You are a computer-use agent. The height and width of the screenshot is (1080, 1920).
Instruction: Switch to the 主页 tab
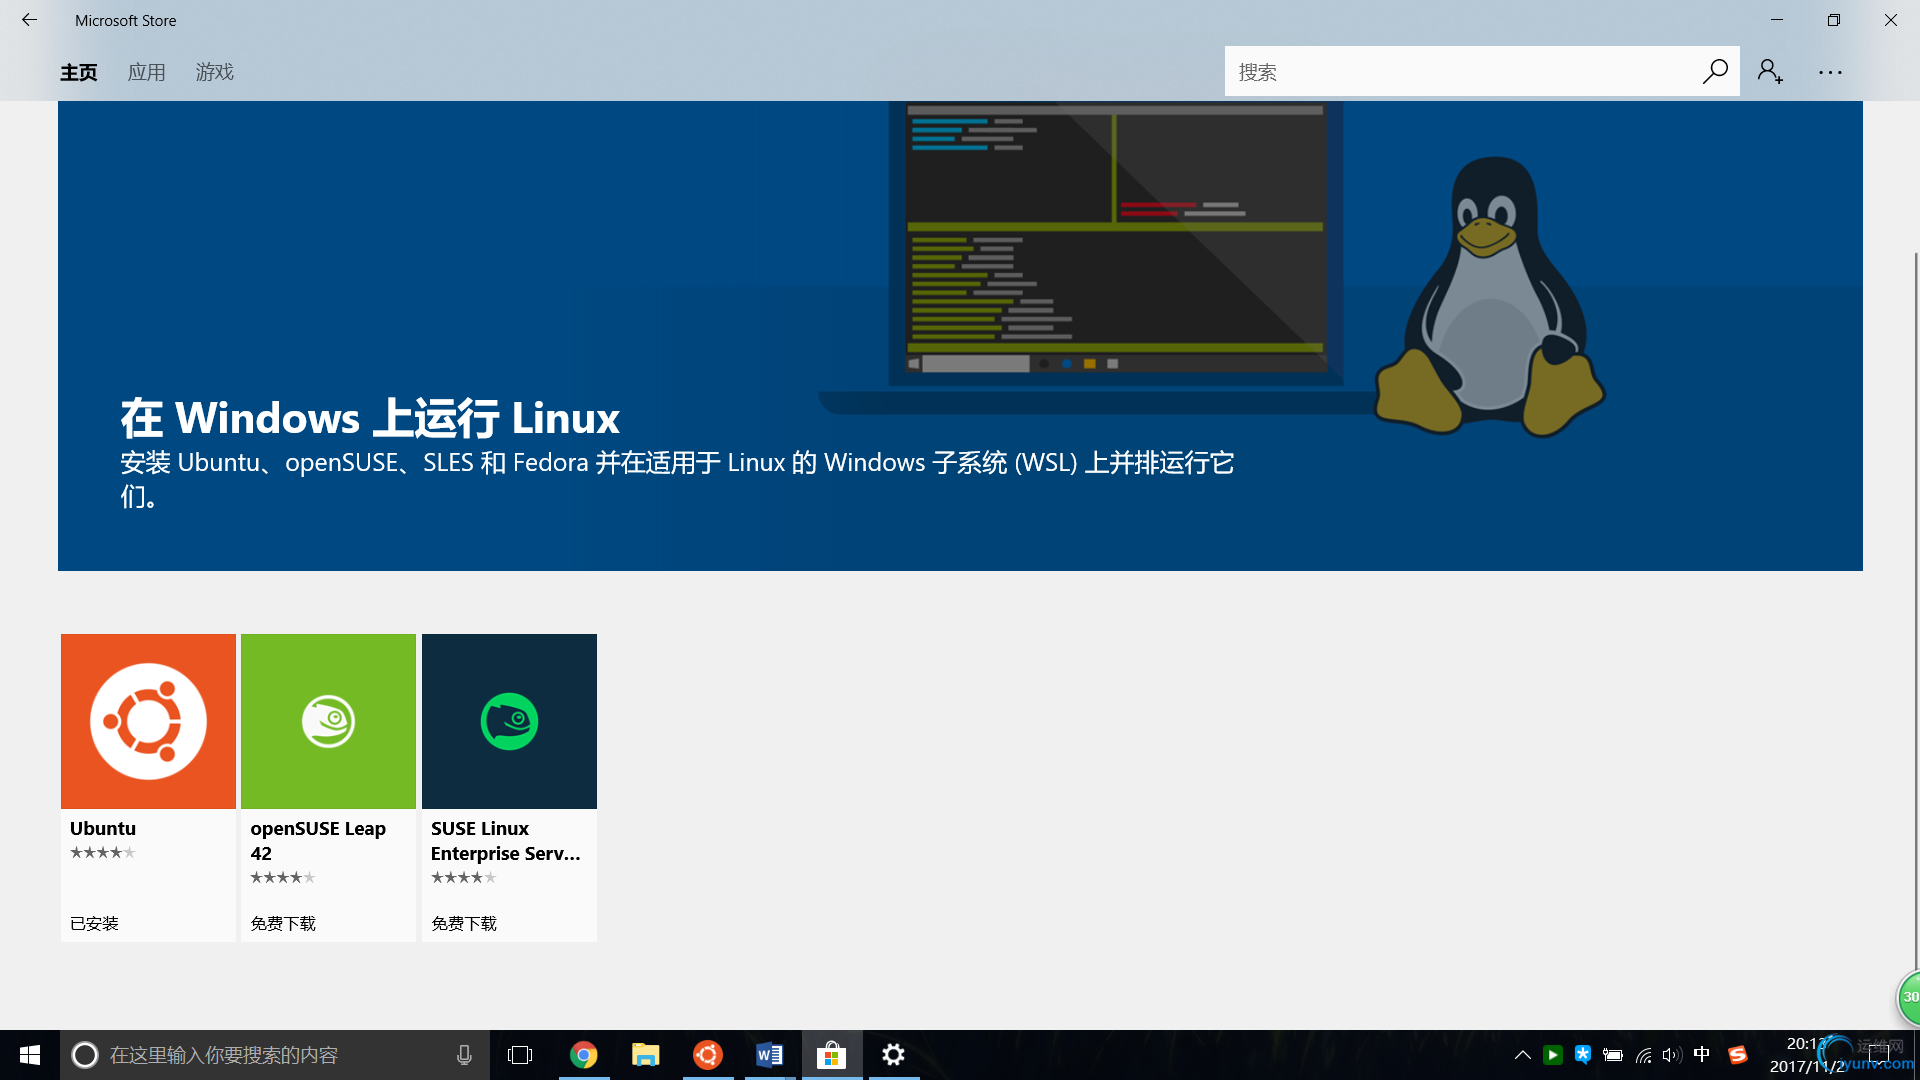pos(79,72)
